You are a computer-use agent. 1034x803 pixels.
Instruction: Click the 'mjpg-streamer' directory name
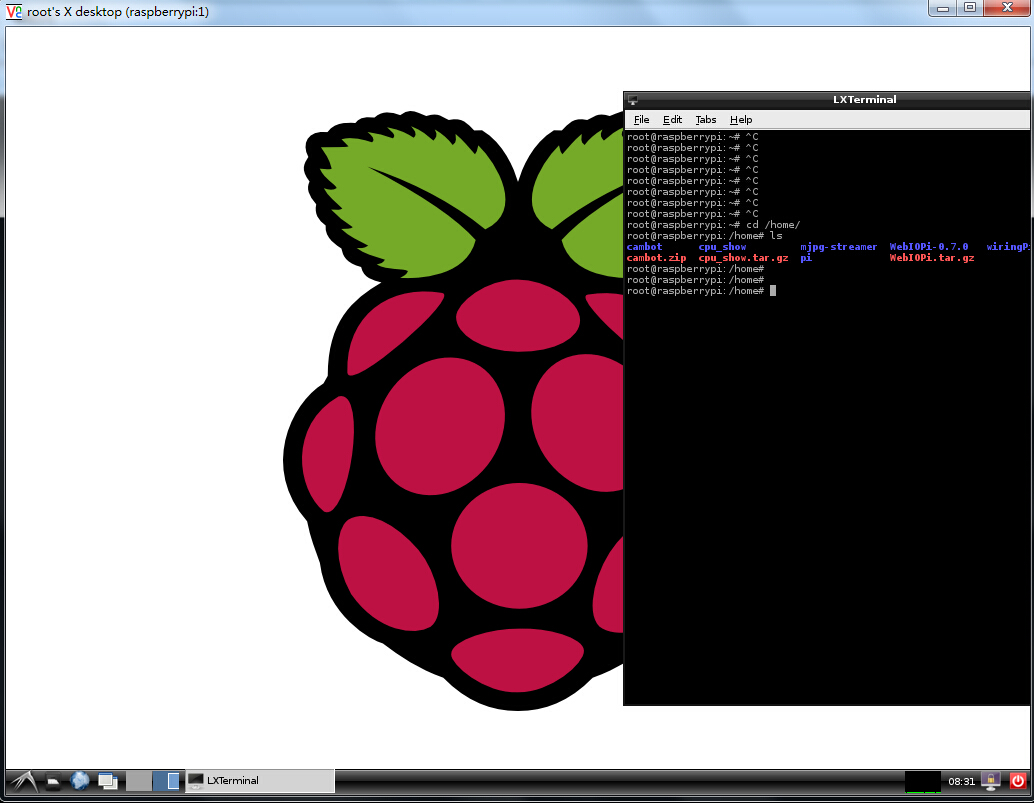(x=839, y=247)
